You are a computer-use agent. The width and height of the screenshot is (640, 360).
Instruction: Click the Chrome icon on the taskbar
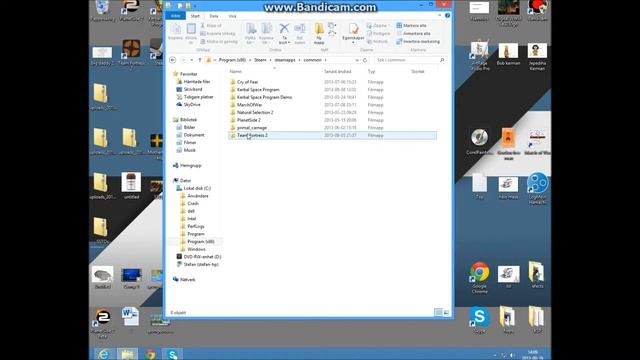[150, 354]
